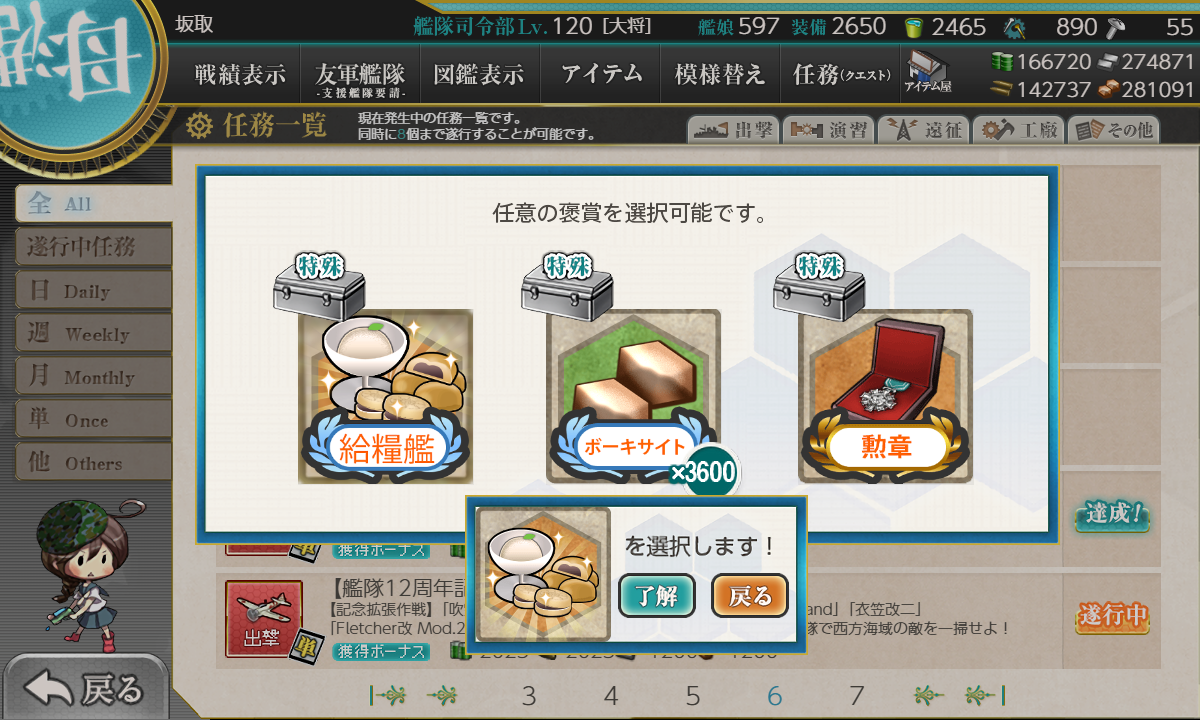The image size is (1200, 720).
Task: Choose the ボーキサイト x3600 reward
Action: click(x=634, y=397)
